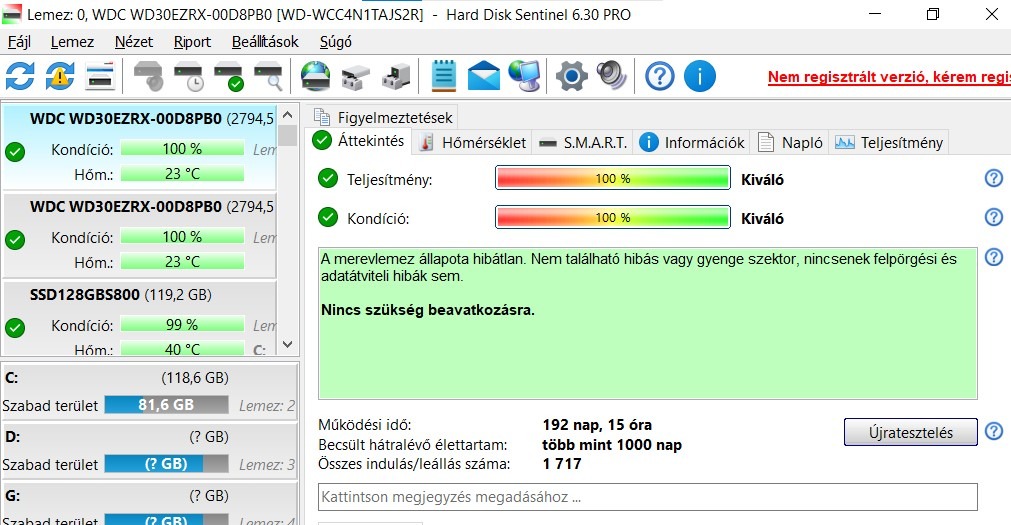The image size is (1011, 525).
Task: Open the Nézet menu
Action: [133, 42]
